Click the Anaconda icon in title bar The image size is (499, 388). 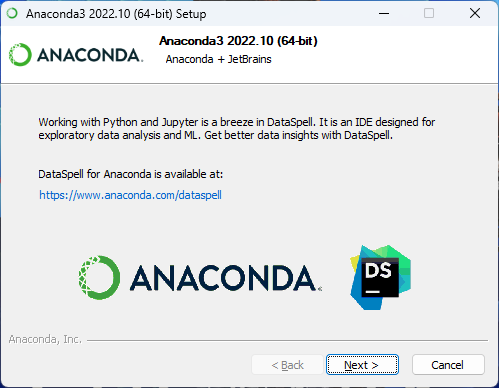click(12, 13)
